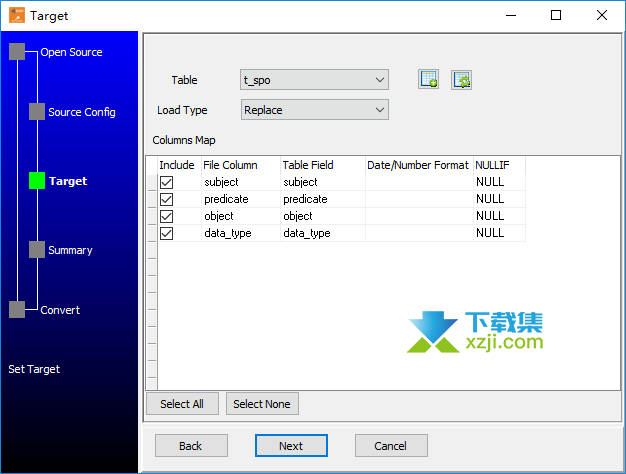
Task: Click the app icon in title bar
Action: [17, 16]
